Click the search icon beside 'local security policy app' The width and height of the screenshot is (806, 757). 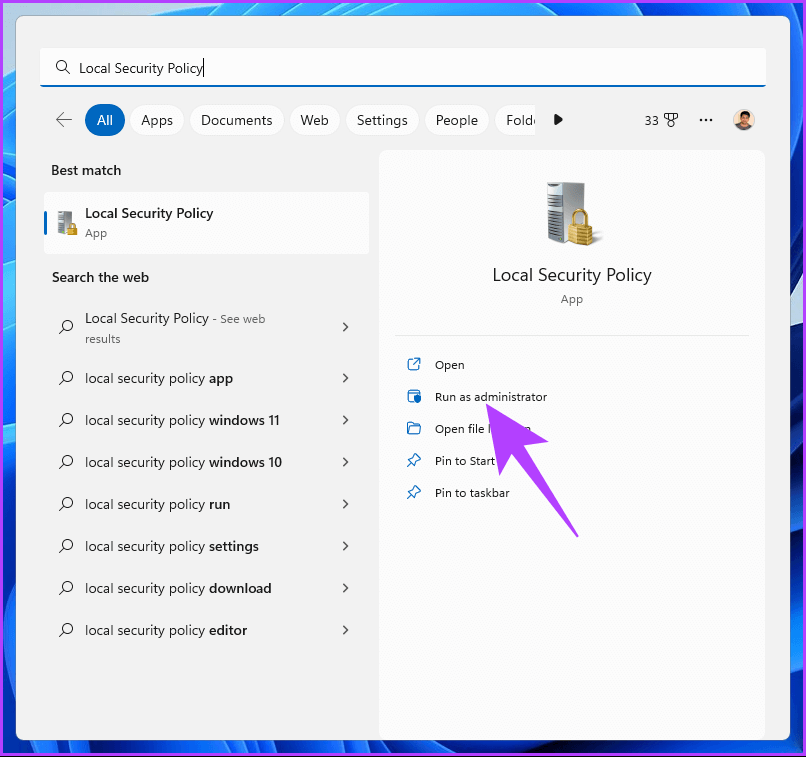point(66,378)
